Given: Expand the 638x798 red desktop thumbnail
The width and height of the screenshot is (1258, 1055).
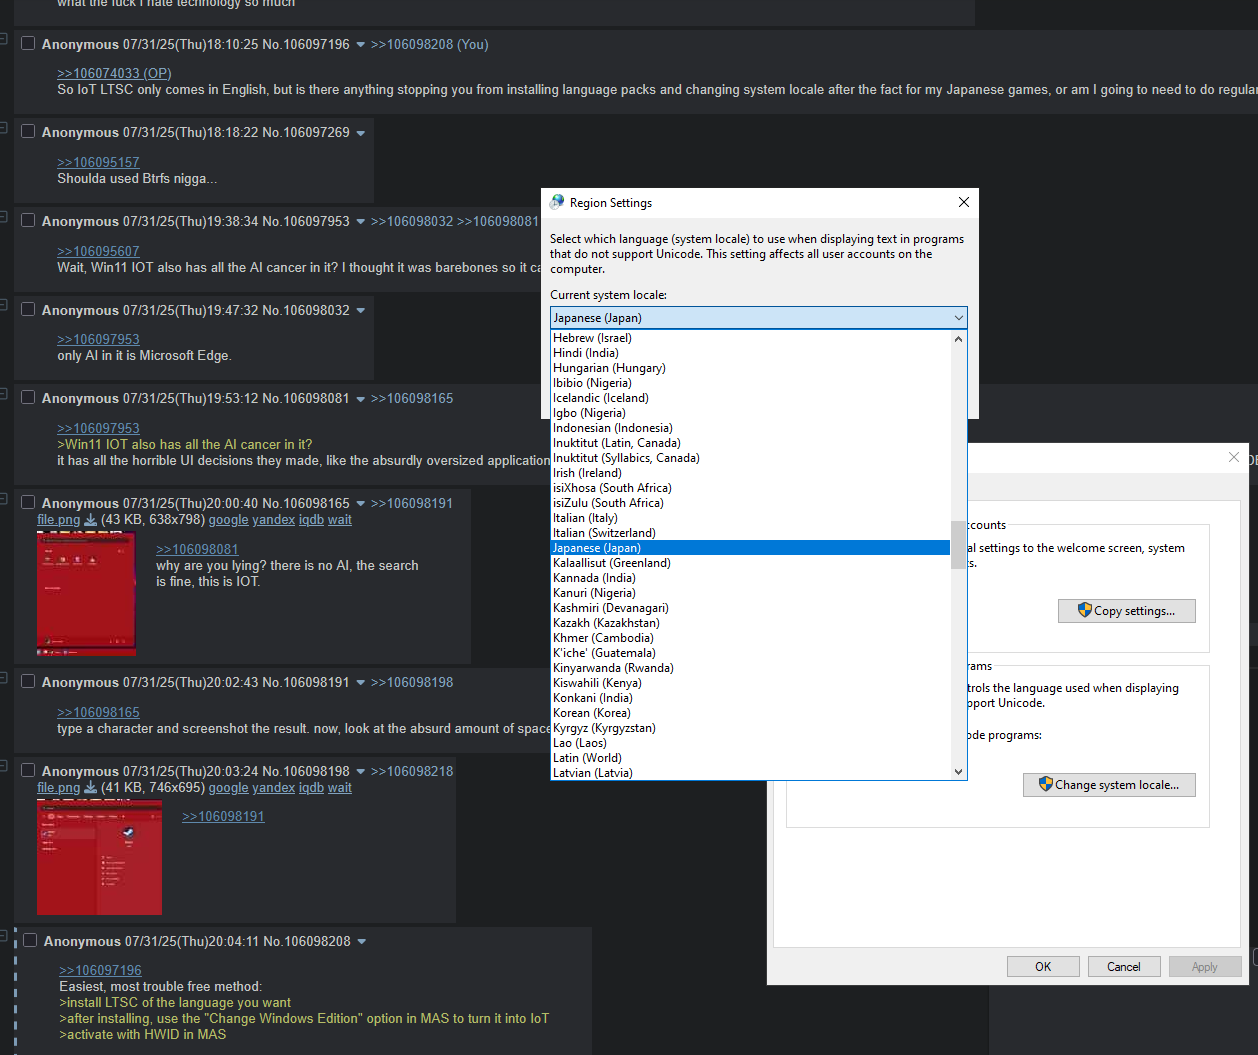Looking at the screenshot, I should tap(86, 594).
